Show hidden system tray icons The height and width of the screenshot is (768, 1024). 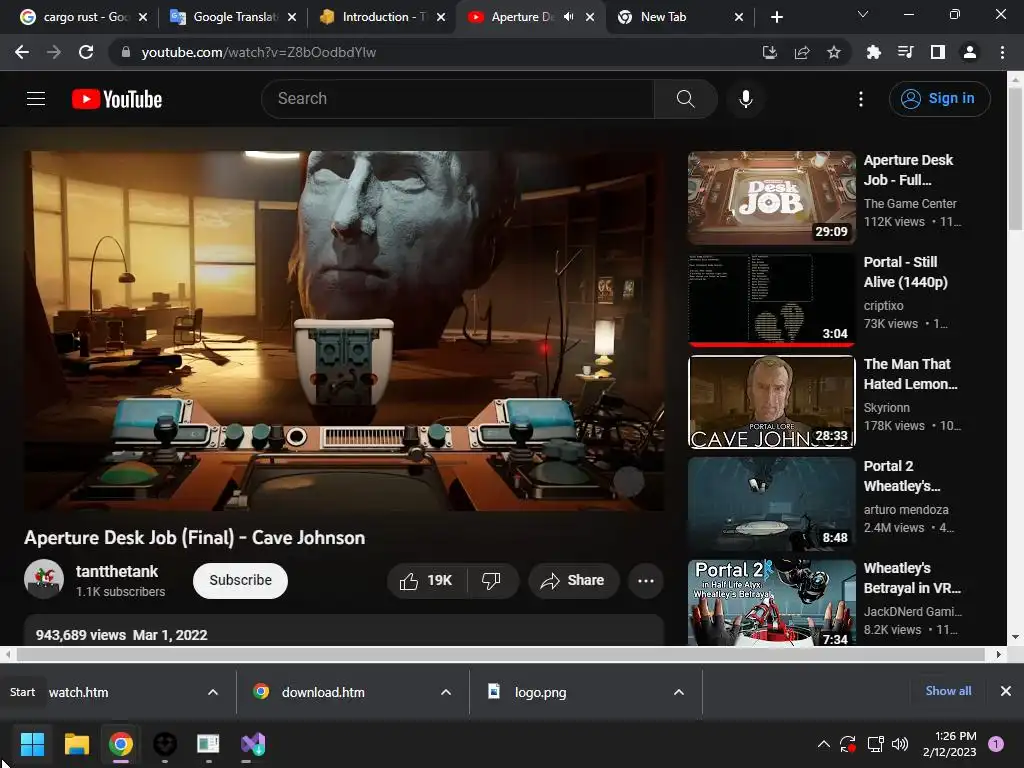pyautogui.click(x=824, y=744)
